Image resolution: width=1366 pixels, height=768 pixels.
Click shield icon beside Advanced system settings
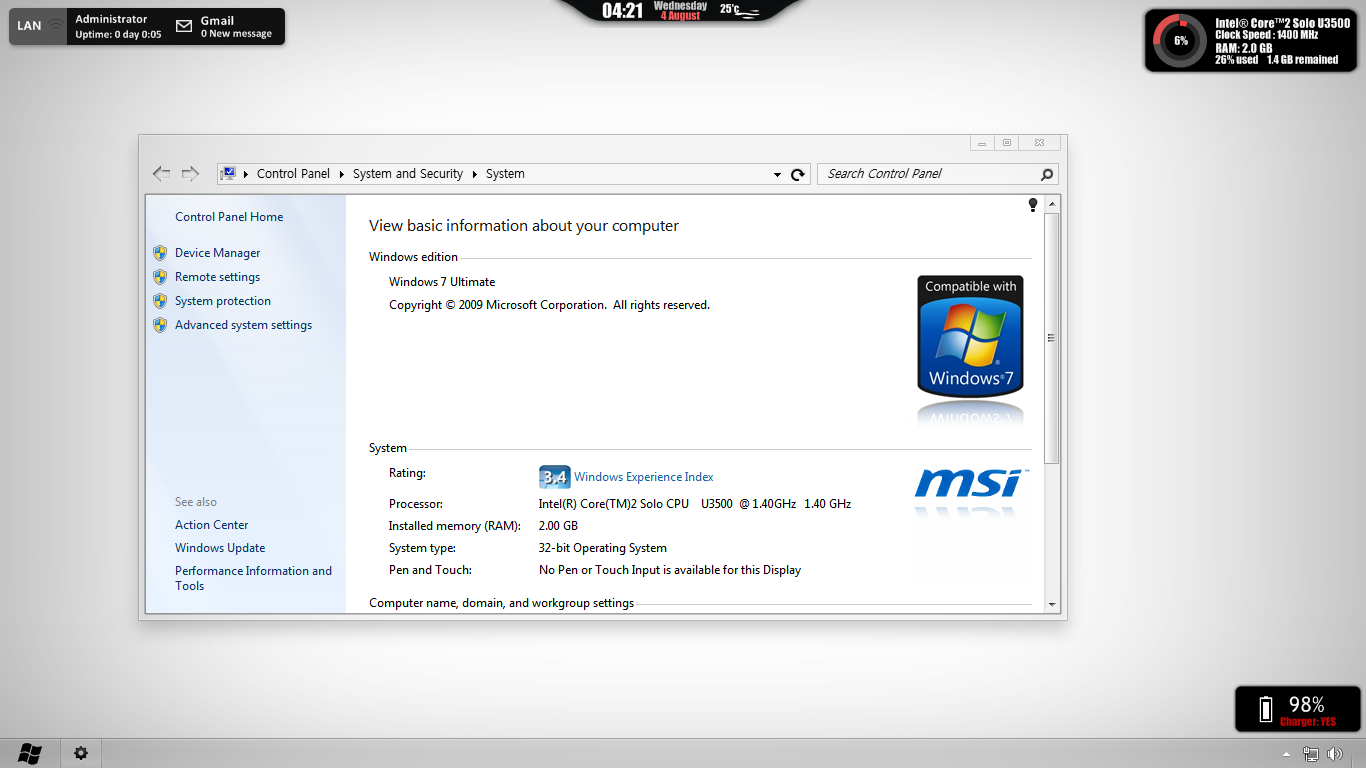pos(160,325)
